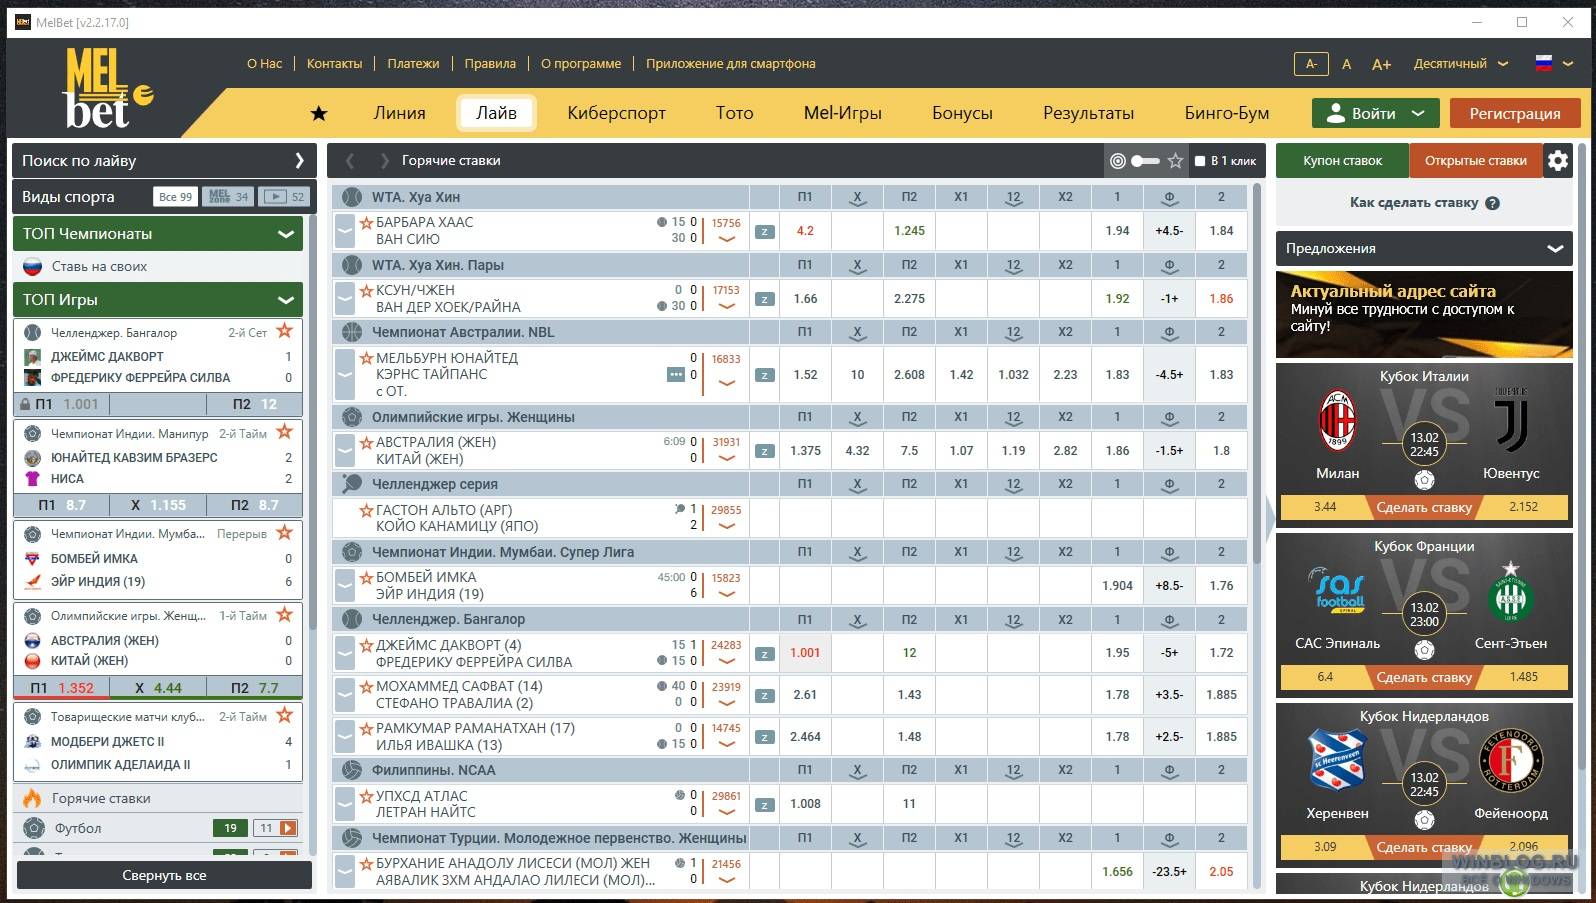Viewport: 1596px width, 903px height.
Task: Click the star filter in Горячие ставки bar
Action: pos(1176,160)
